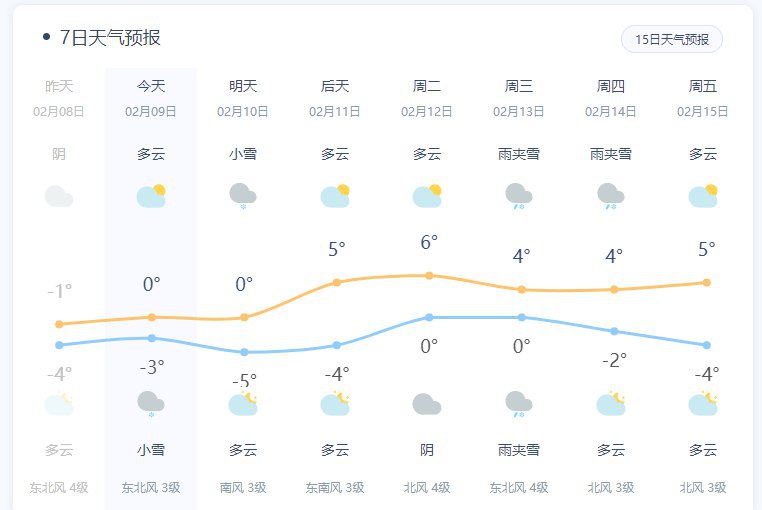Select the 周五 02月15日 day header
This screenshot has height=510, width=762.
[x=703, y=98]
